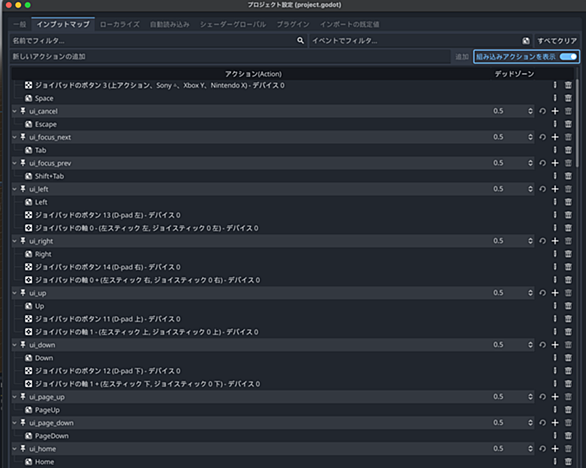Collapse the ui_right action tree

pyautogui.click(x=14, y=241)
